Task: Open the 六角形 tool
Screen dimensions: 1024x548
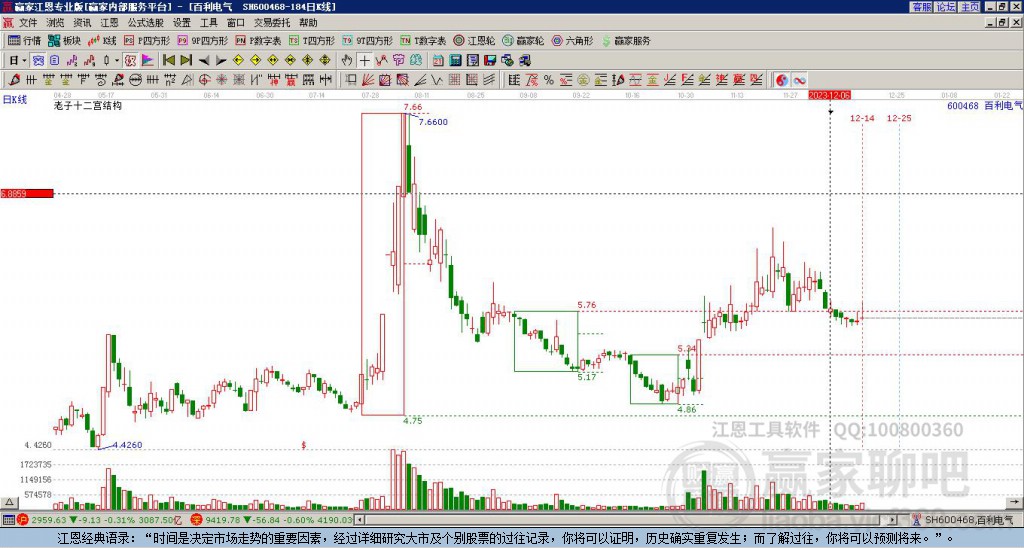Action: coord(573,40)
